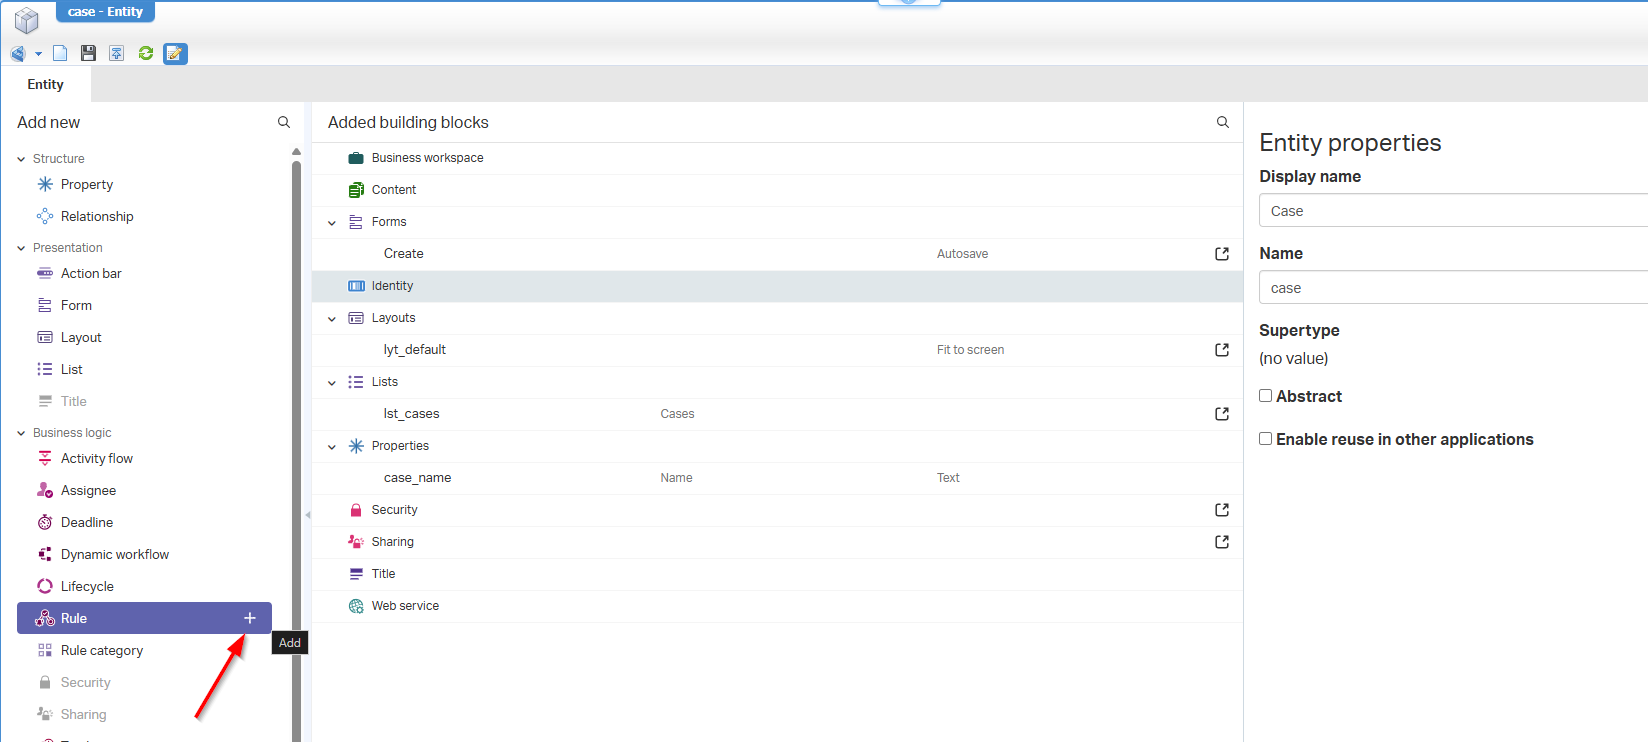
Task: Select the Rule building block
Action: click(x=144, y=618)
